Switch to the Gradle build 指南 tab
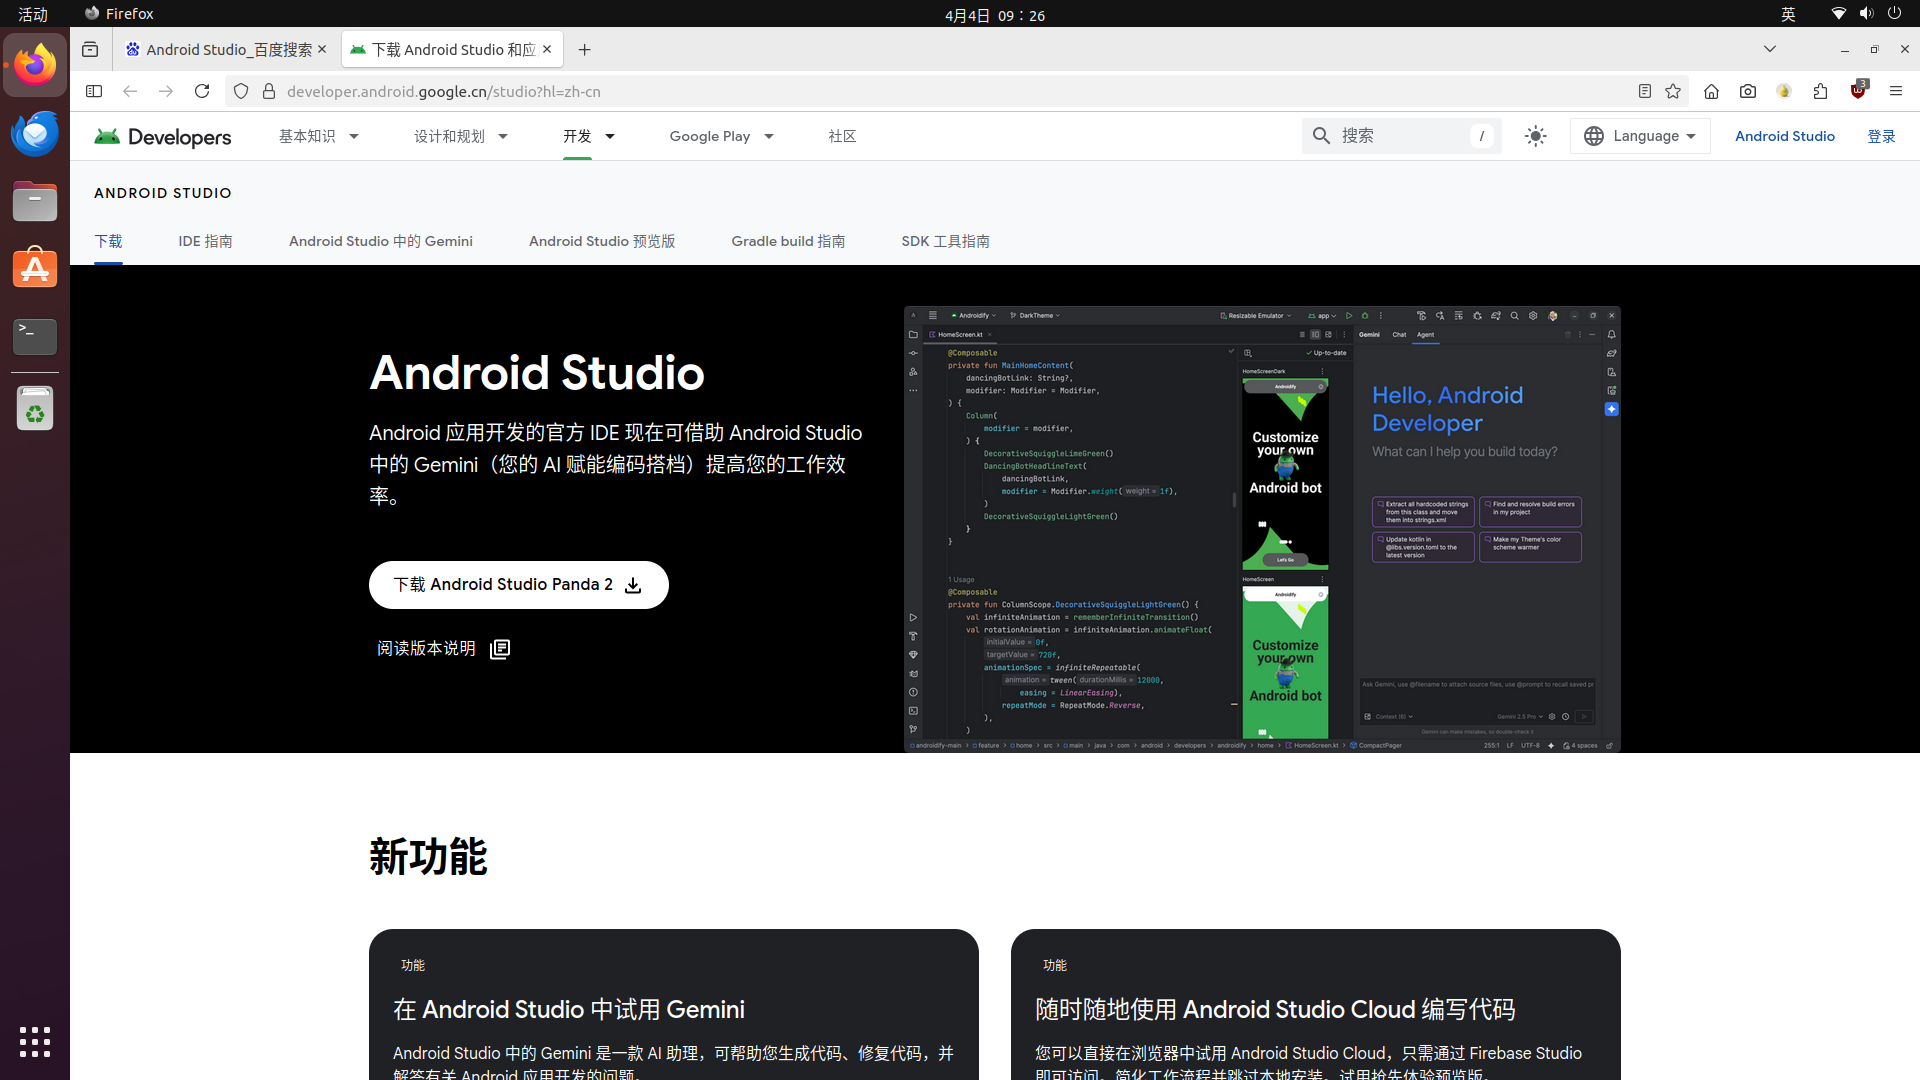This screenshot has height=1080, width=1920. coord(787,241)
